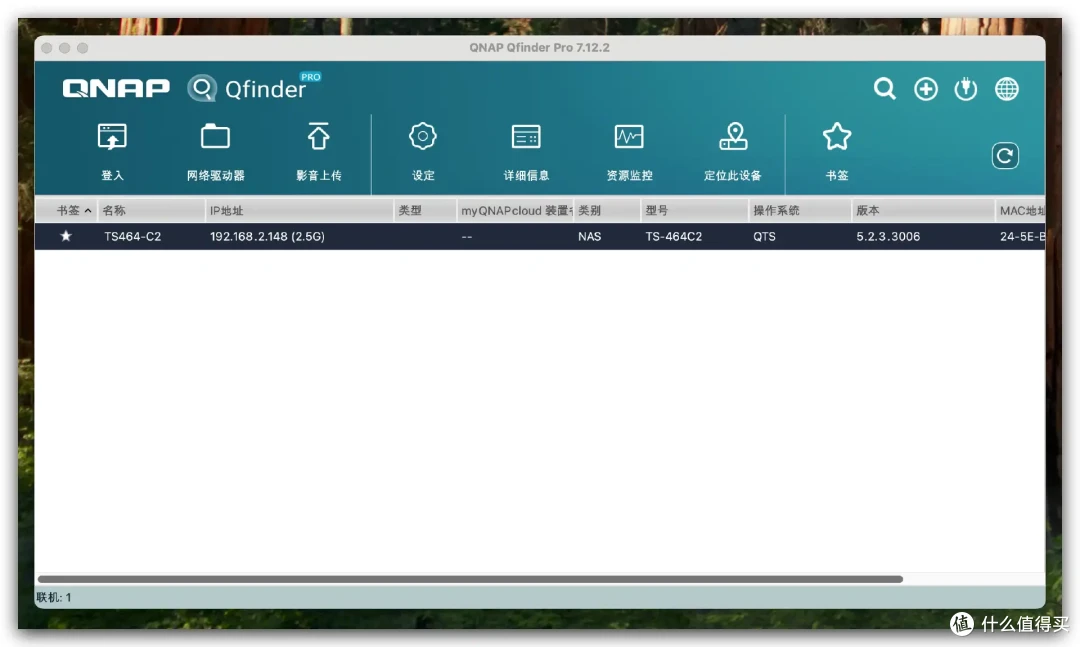Open 资源监控 resource monitor
Viewport: 1080px width, 647px height.
point(629,136)
